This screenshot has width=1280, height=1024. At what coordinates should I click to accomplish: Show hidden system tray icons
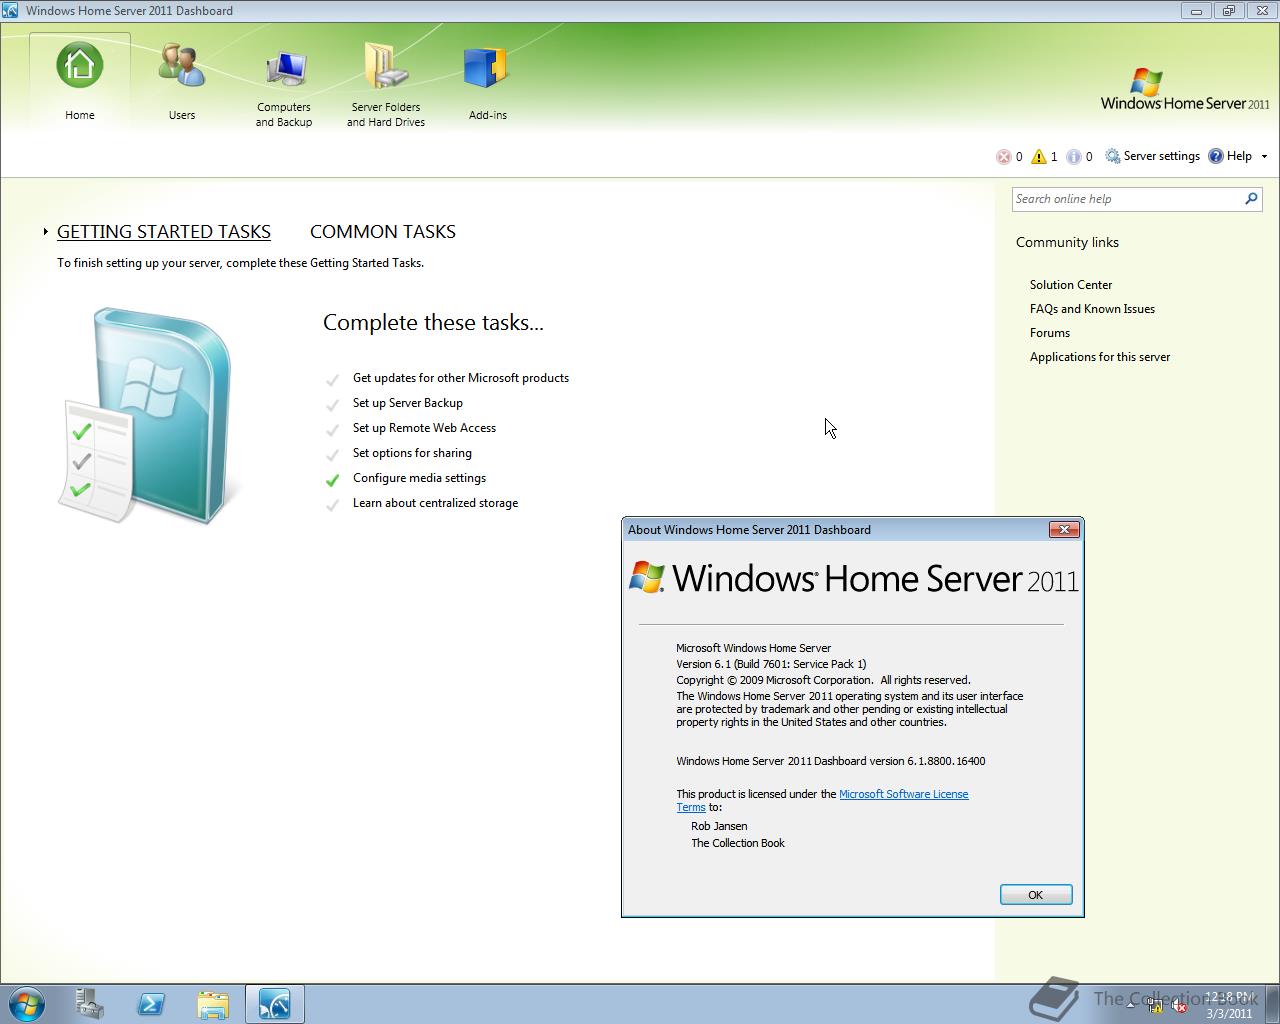pos(1130,1005)
